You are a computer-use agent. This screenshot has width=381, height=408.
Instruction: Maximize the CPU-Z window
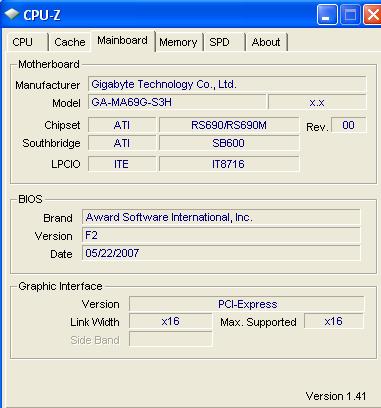click(x=350, y=14)
